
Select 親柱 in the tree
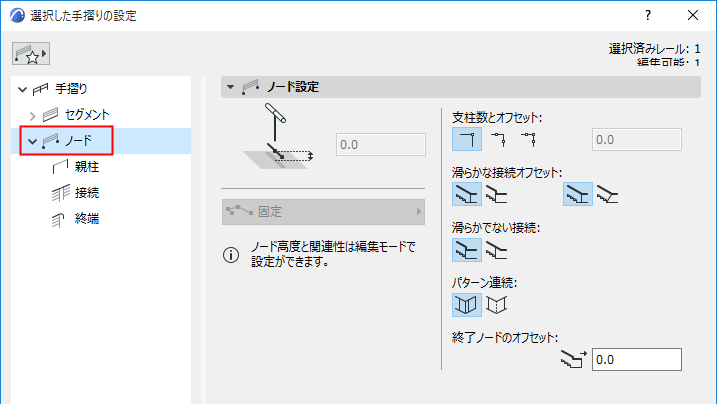pyautogui.click(x=86, y=166)
